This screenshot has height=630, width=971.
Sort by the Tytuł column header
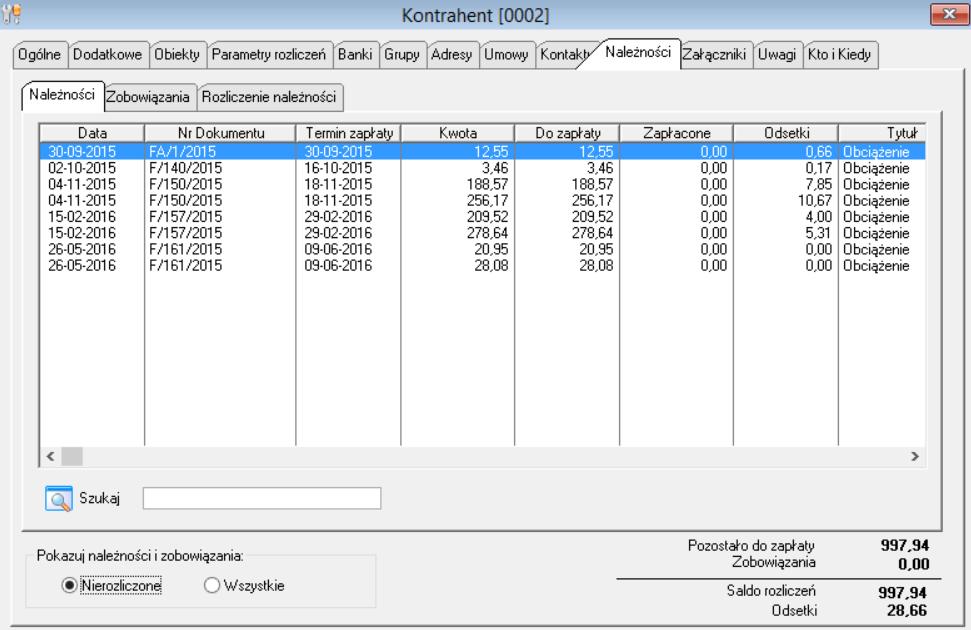coord(883,133)
